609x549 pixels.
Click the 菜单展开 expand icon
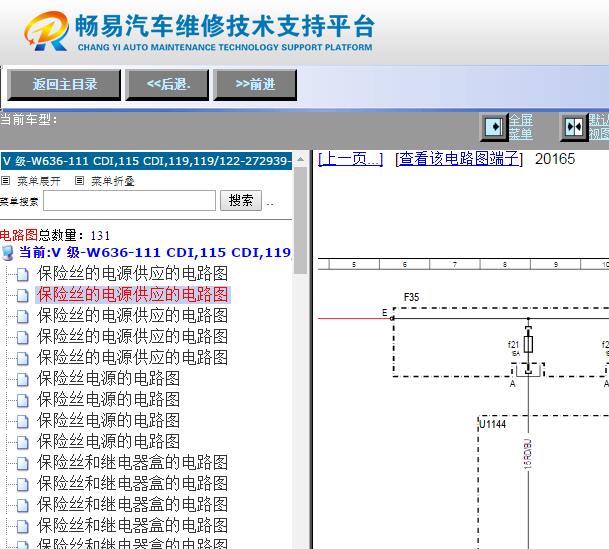[5, 181]
